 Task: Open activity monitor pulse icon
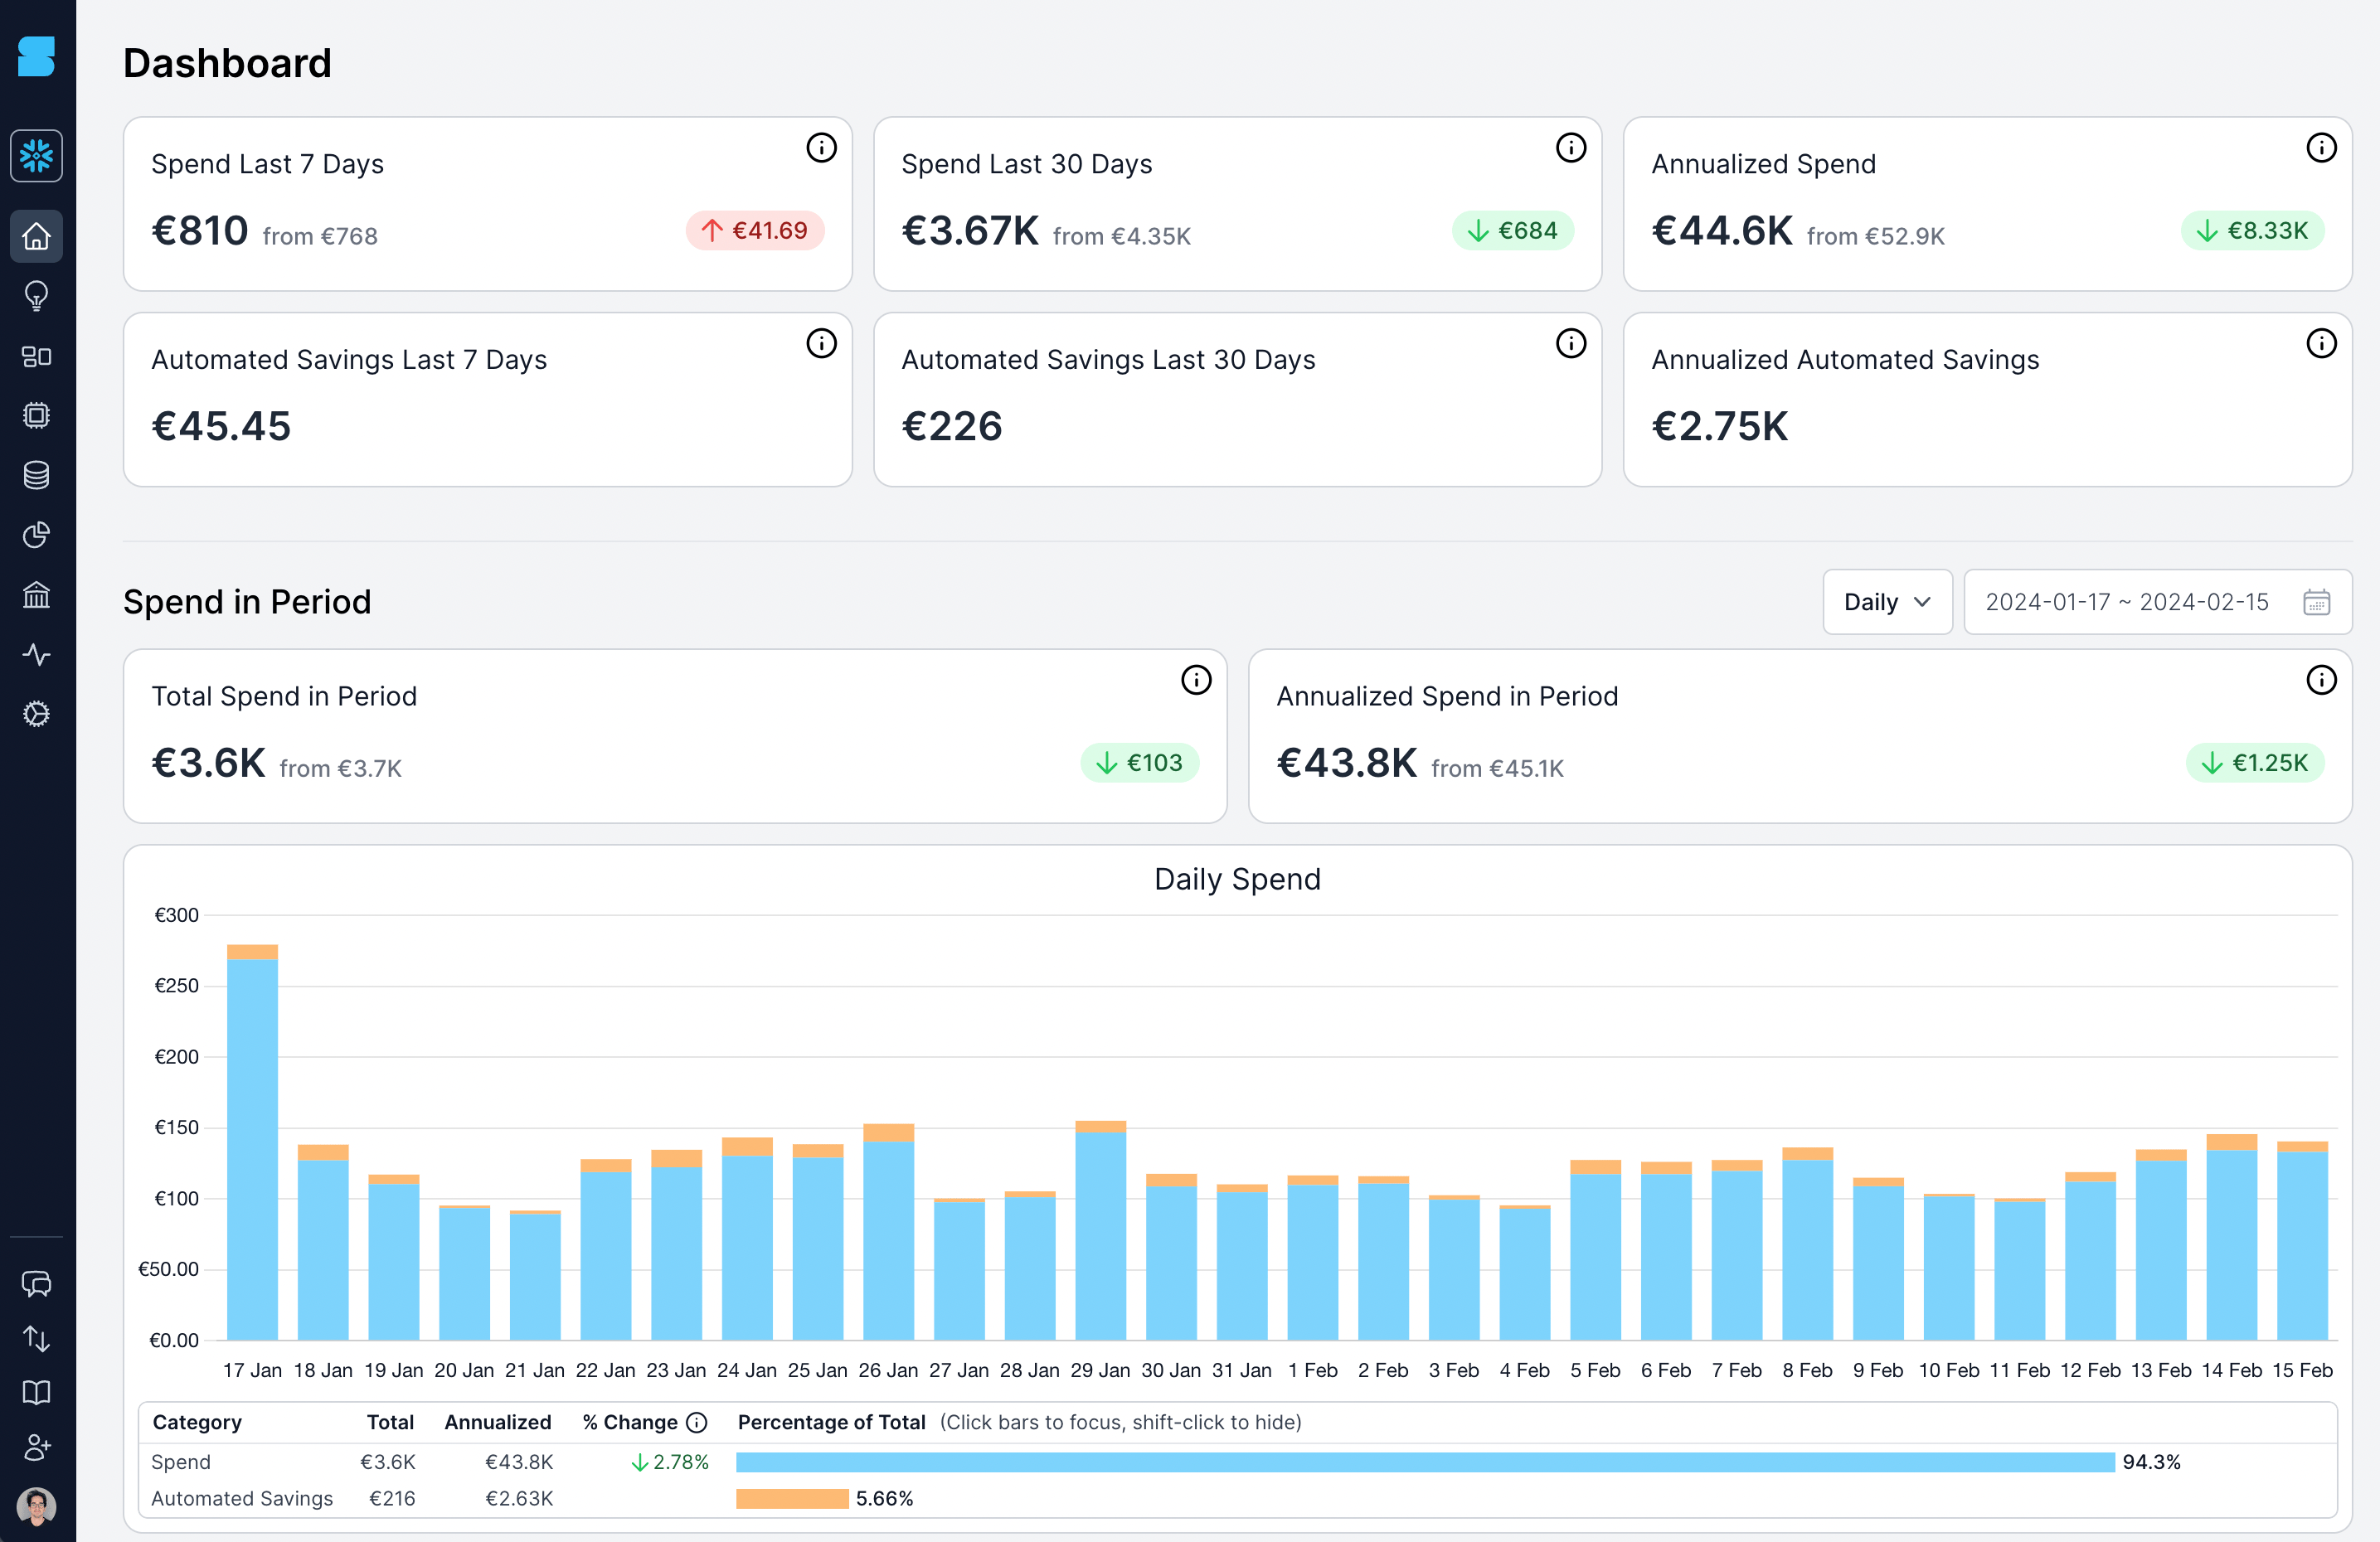click(x=37, y=655)
